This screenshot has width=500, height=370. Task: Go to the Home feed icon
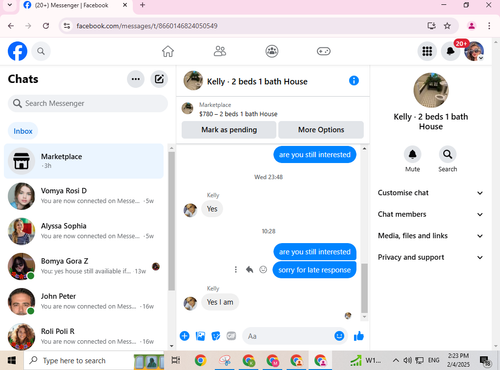[168, 51]
